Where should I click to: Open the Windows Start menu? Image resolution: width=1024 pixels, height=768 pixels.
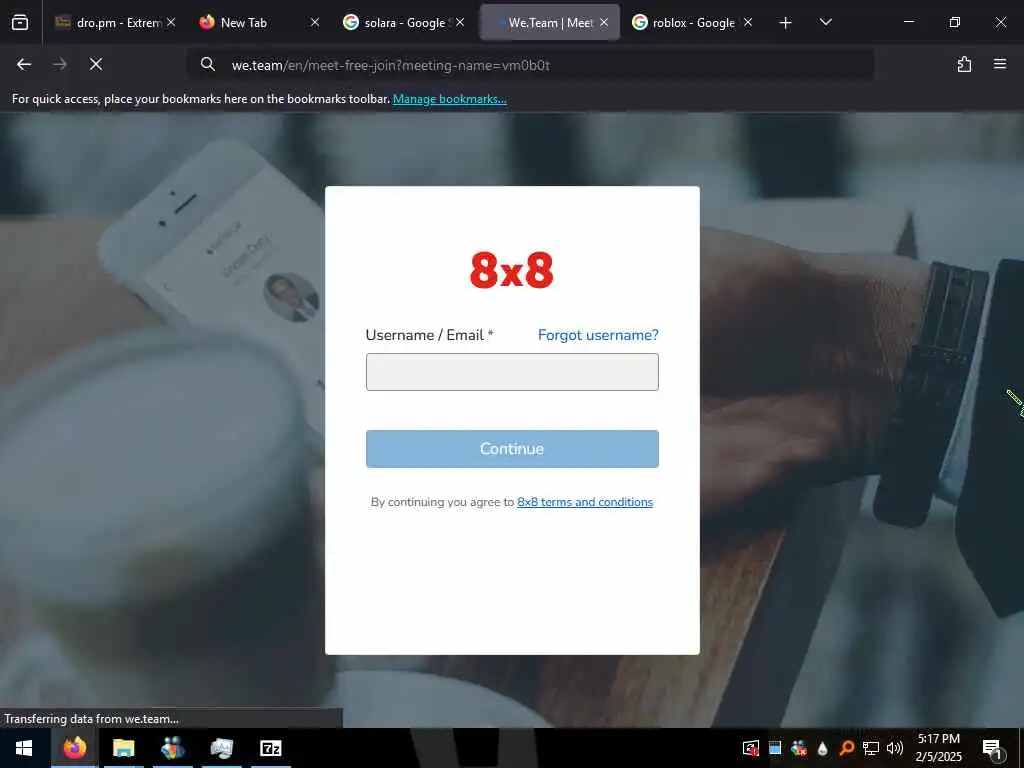pyautogui.click(x=24, y=748)
